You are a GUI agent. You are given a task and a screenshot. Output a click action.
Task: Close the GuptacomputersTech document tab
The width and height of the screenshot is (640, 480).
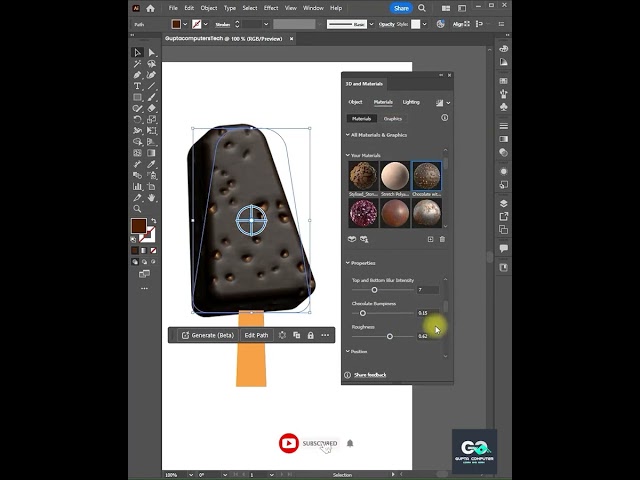[291, 39]
